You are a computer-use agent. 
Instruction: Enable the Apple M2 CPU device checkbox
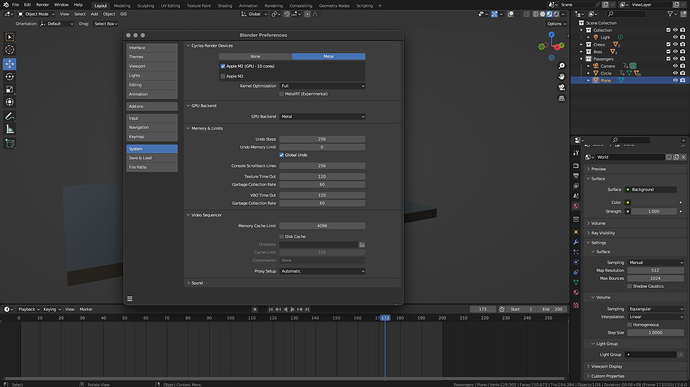point(223,76)
